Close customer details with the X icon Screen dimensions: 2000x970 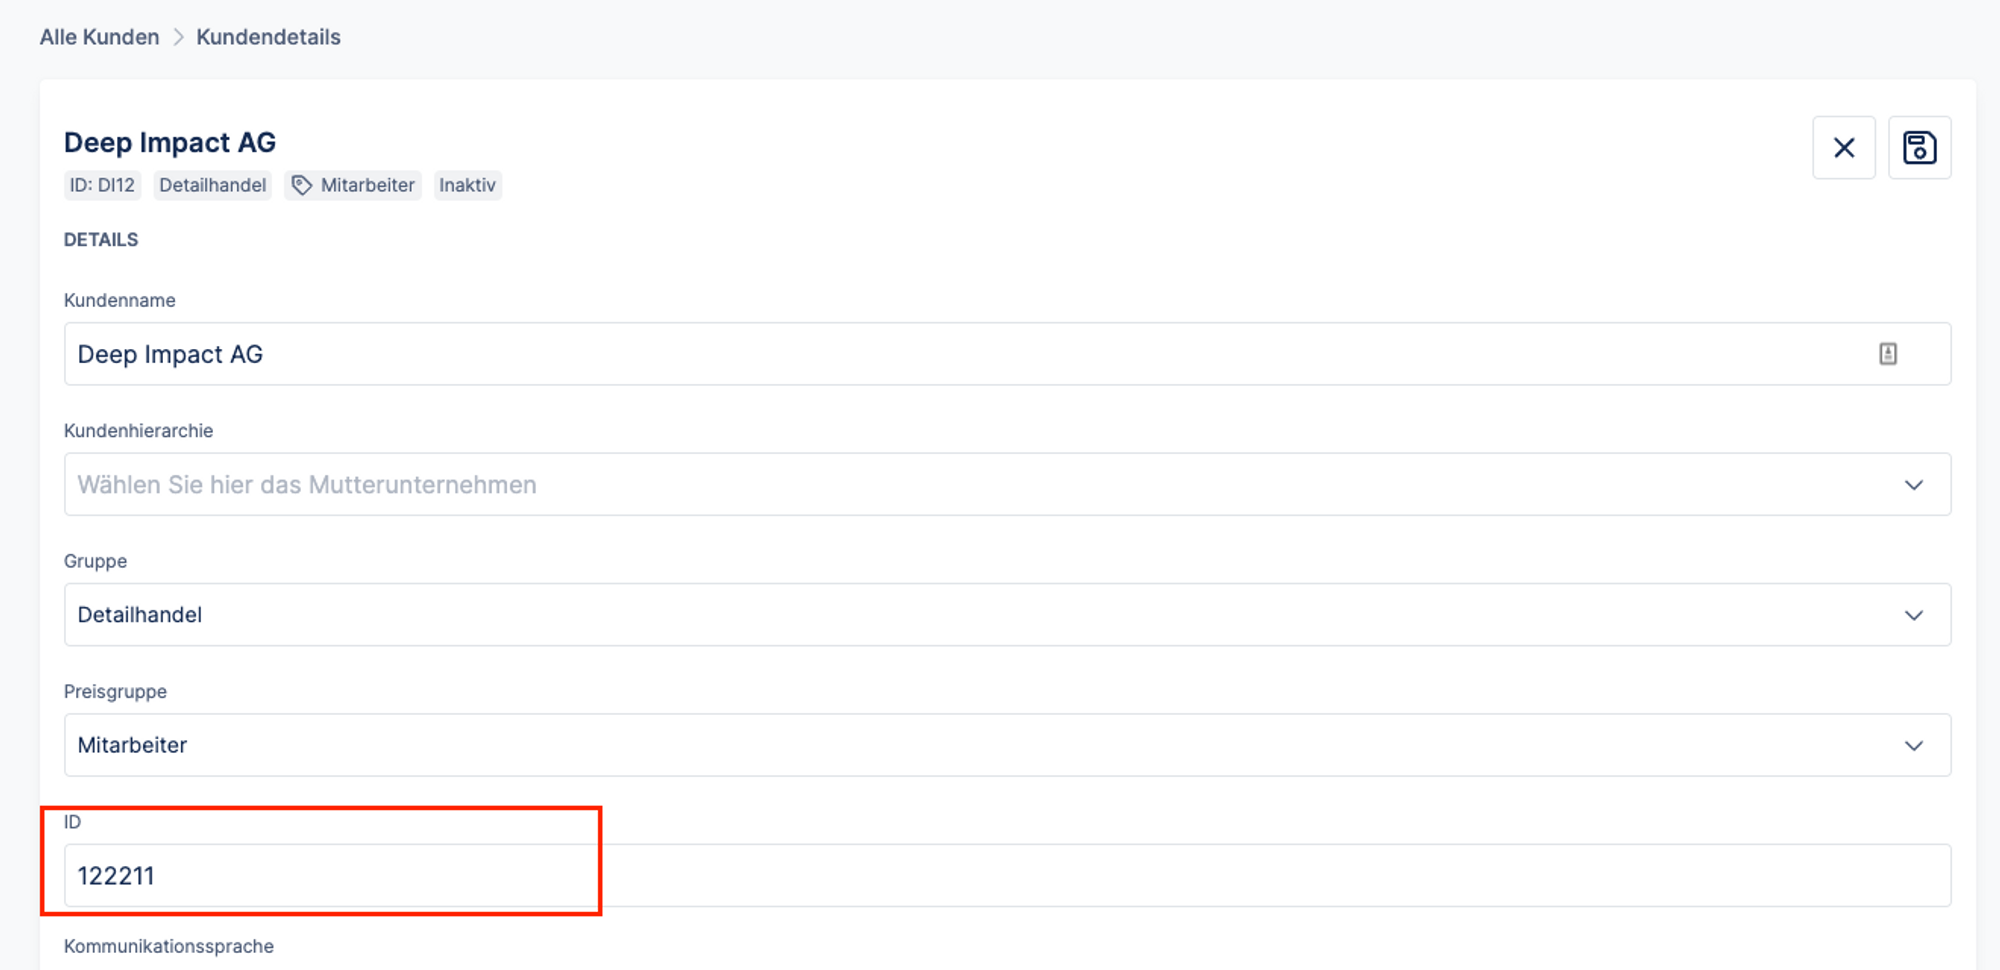pos(1843,148)
